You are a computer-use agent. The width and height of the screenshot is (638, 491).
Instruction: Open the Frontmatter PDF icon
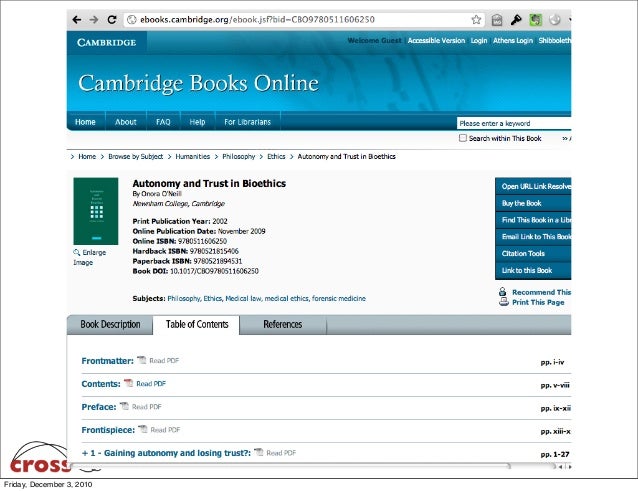142,360
